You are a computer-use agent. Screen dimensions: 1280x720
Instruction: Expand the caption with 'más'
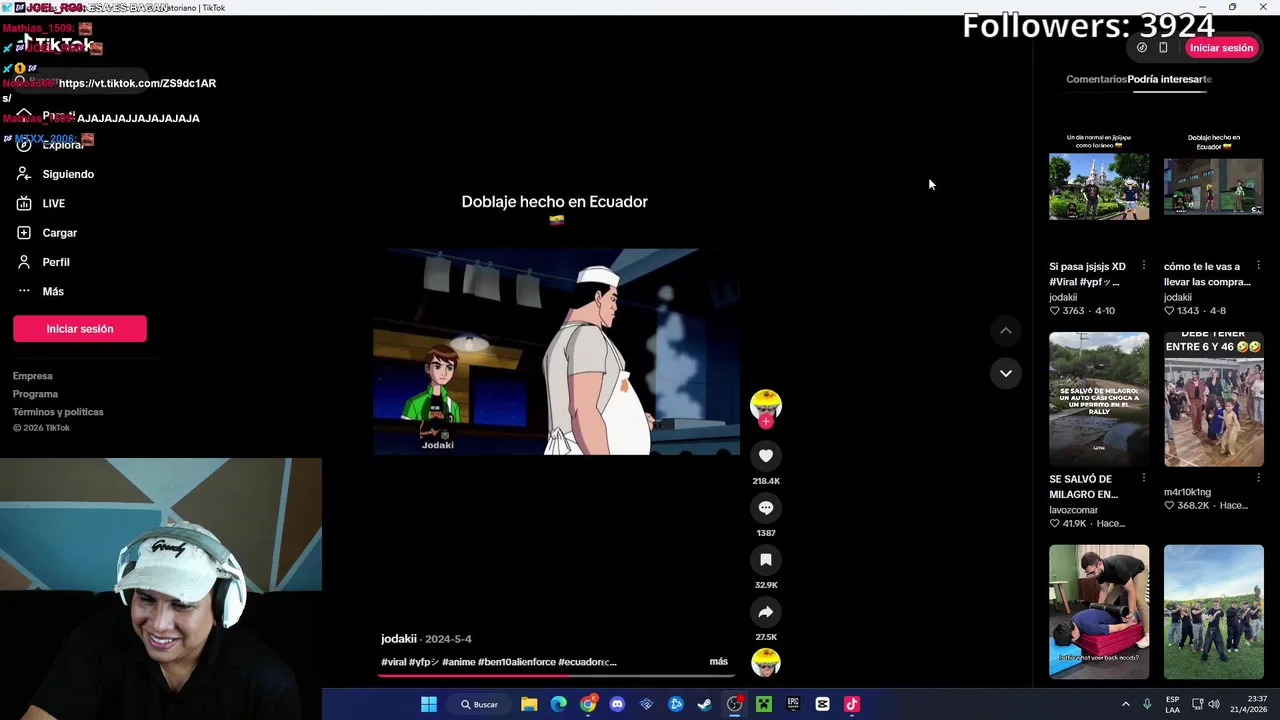pos(718,662)
